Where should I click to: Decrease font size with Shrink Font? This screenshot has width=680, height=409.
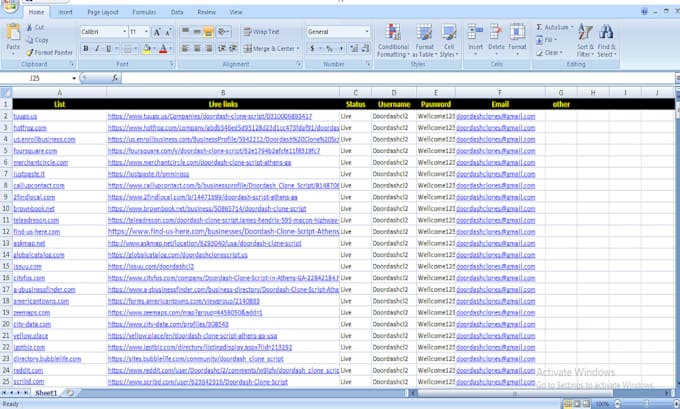[x=167, y=32]
